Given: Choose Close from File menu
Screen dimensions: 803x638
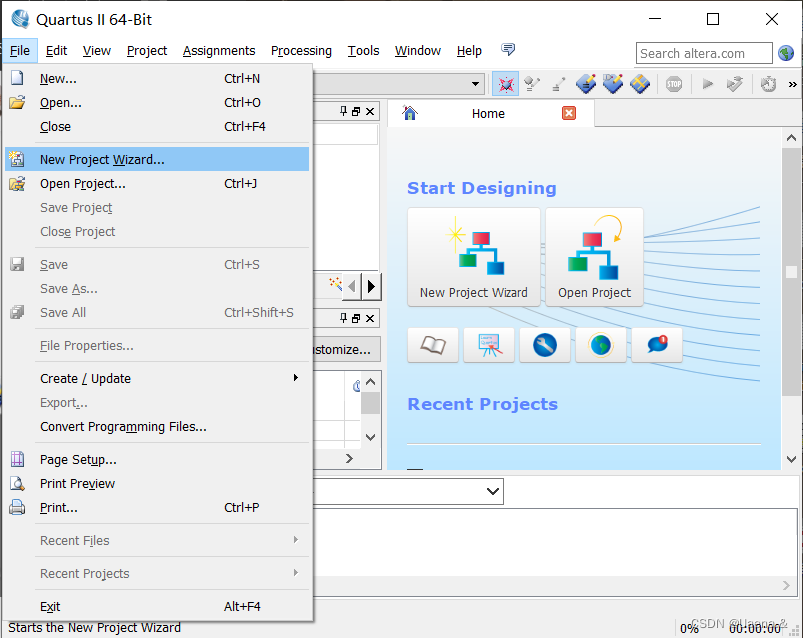Looking at the screenshot, I should pos(157,126).
